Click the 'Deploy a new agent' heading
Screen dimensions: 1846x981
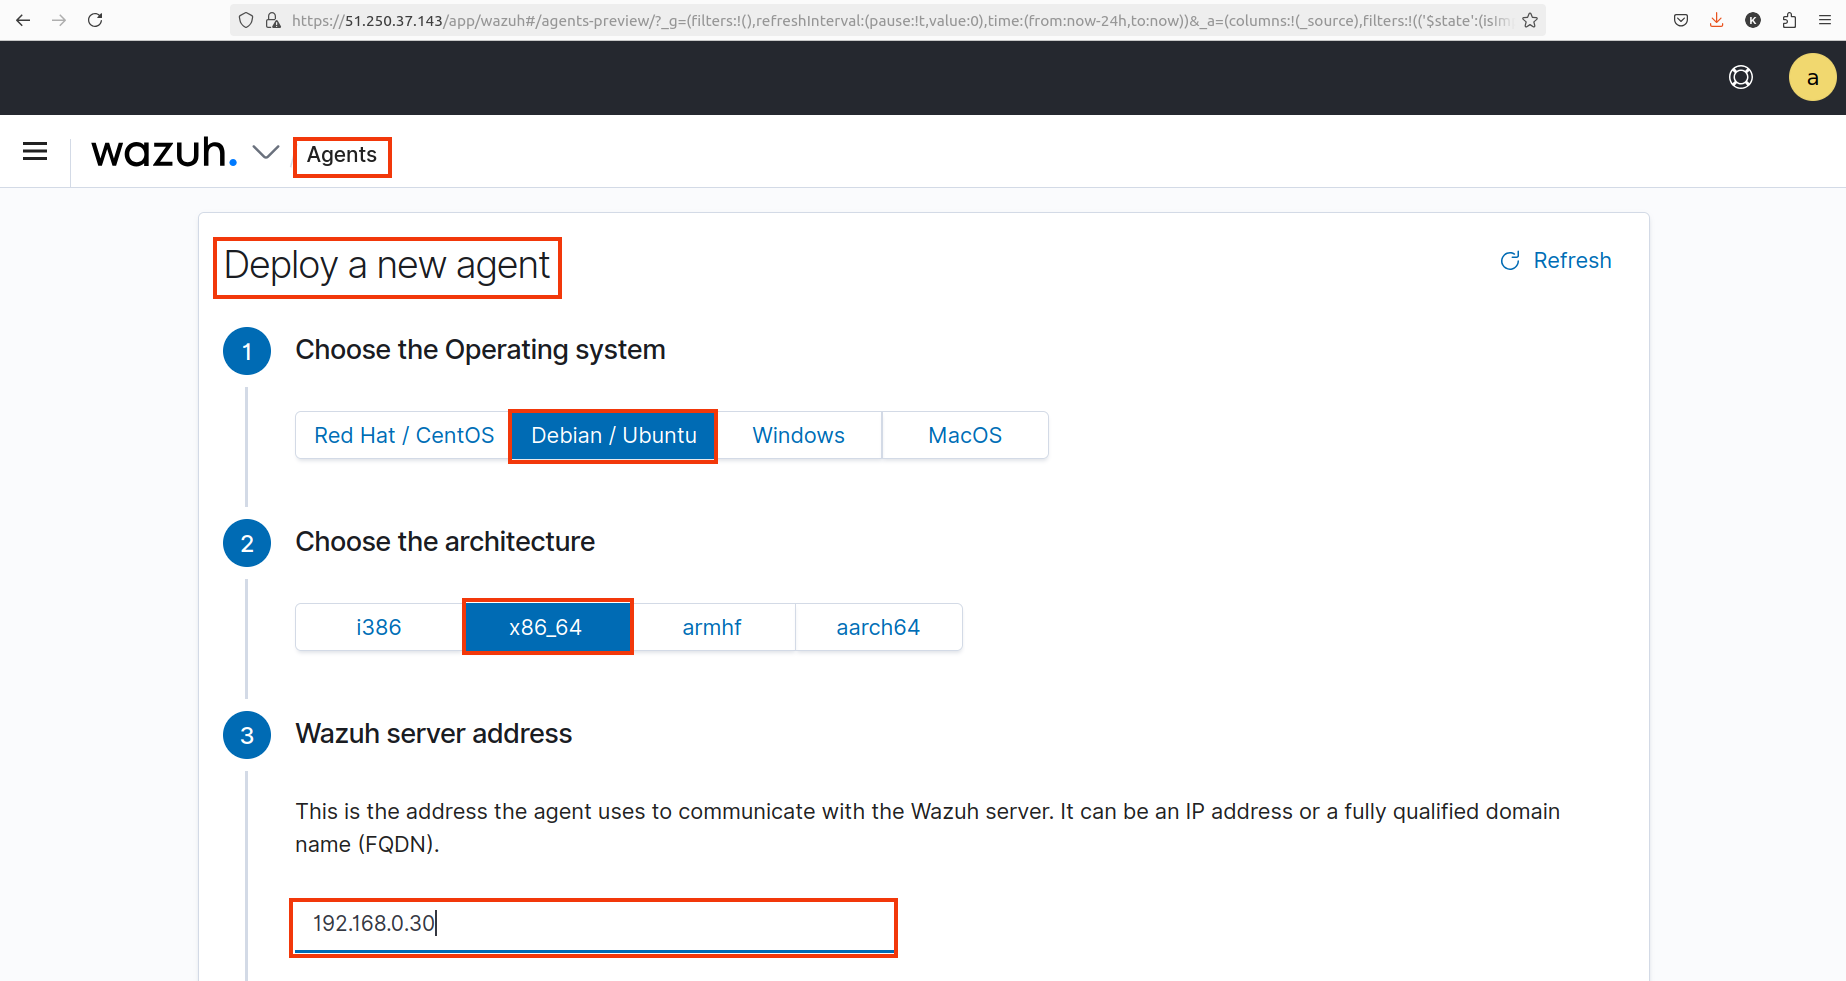[x=387, y=266]
